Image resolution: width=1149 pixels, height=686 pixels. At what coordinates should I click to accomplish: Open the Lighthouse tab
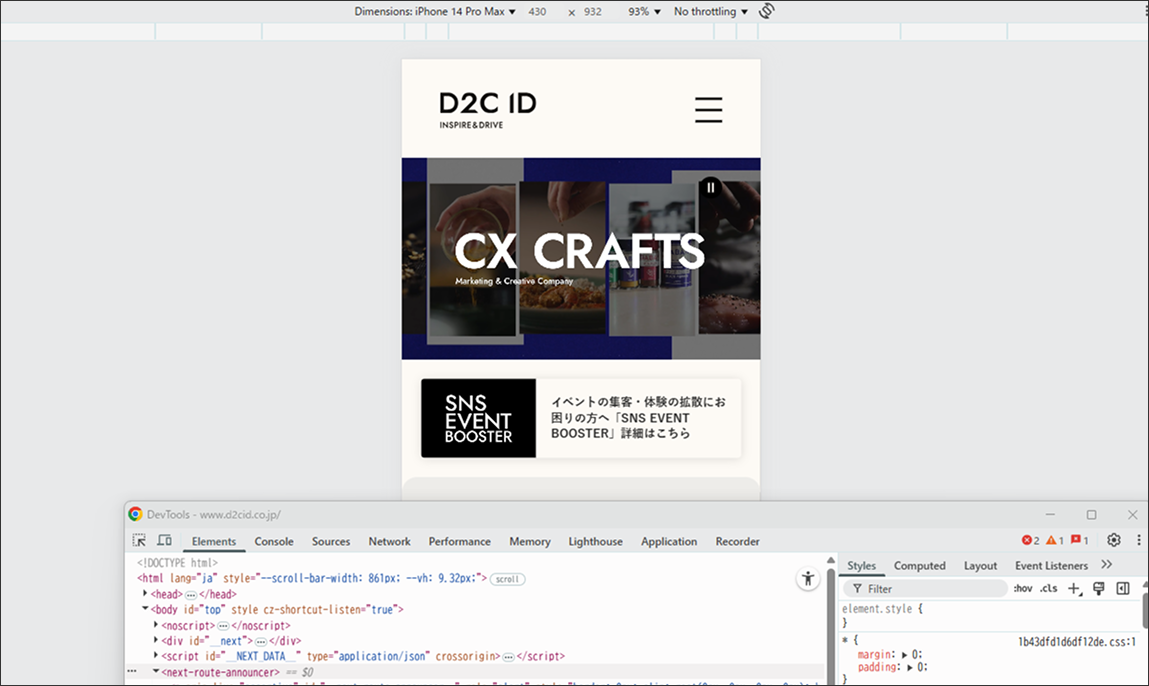596,542
